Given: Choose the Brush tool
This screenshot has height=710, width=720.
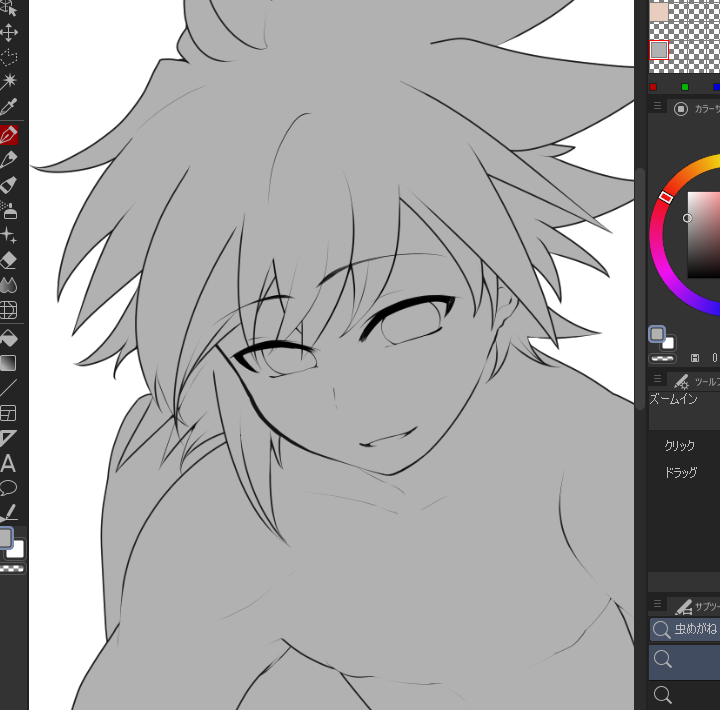Looking at the screenshot, I should point(9,185).
